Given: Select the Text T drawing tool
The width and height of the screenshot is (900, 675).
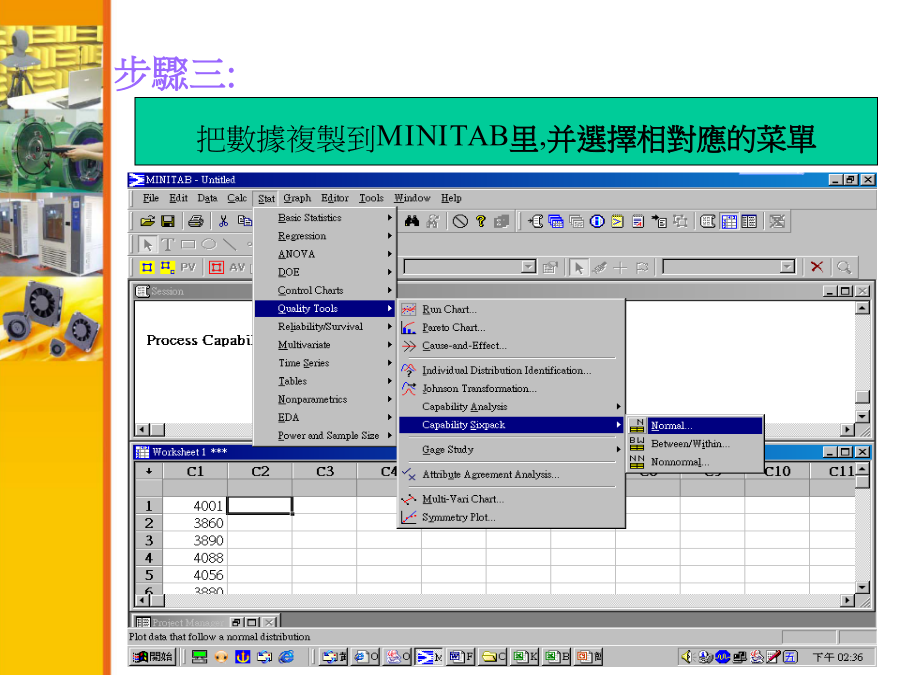Looking at the screenshot, I should 168,245.
